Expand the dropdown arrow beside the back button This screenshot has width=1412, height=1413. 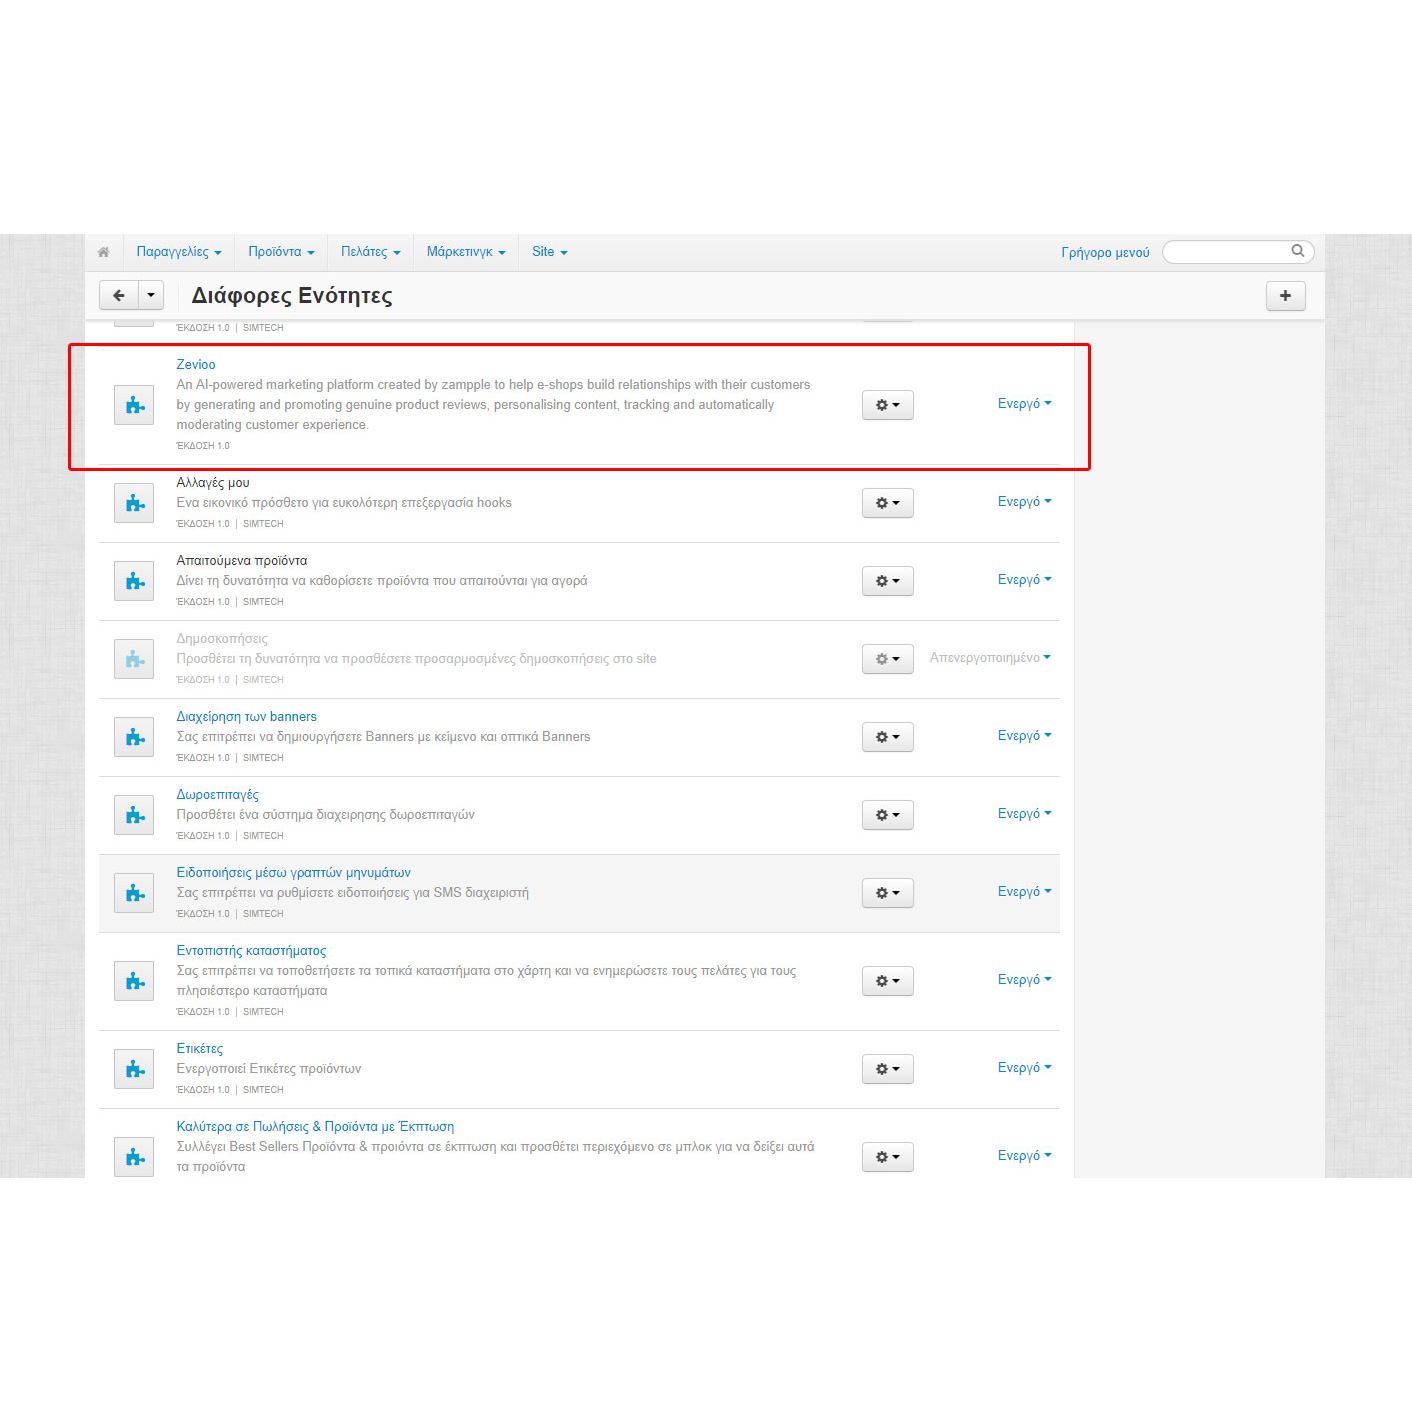pos(151,295)
